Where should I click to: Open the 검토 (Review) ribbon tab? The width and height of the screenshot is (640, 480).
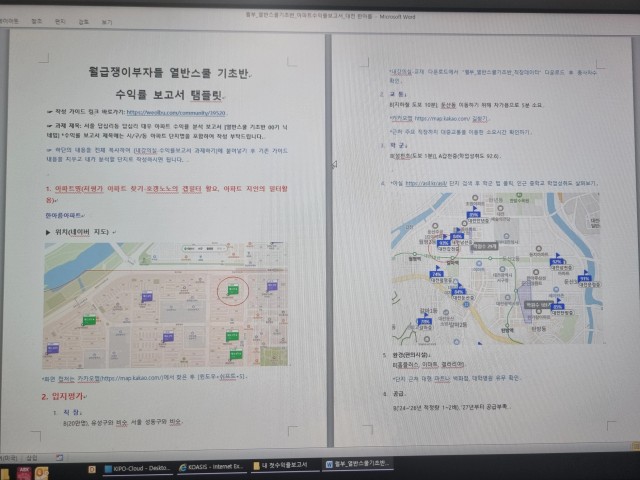point(83,22)
